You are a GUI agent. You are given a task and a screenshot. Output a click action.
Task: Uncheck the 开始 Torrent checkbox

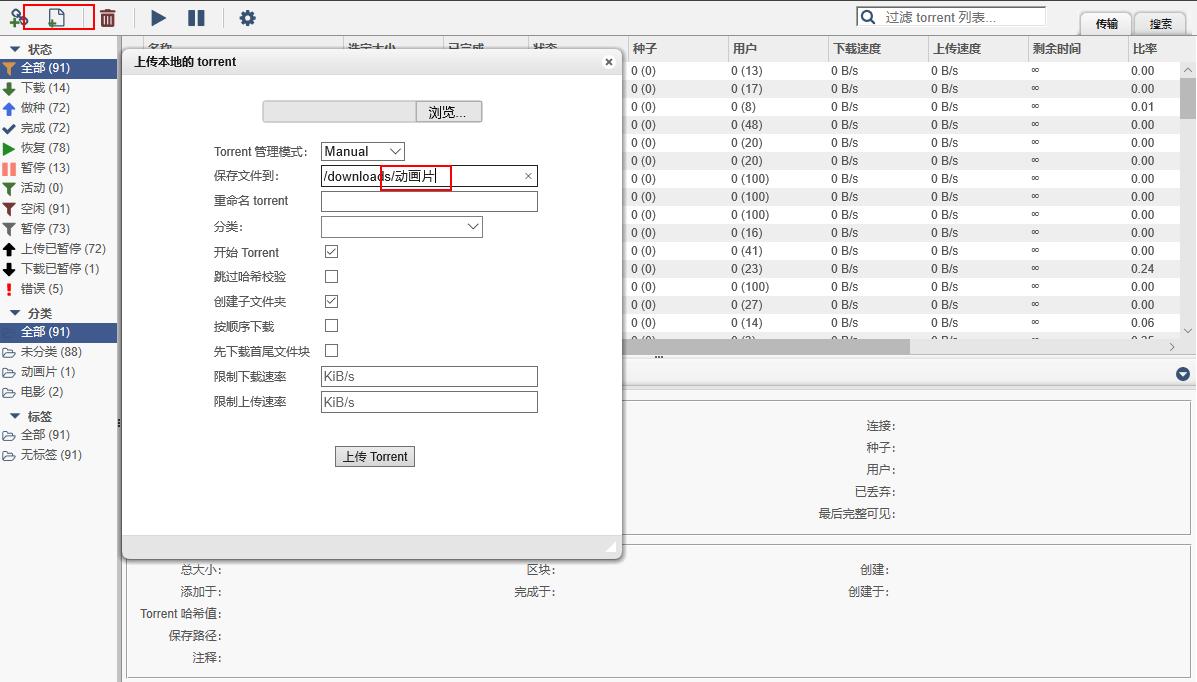coord(331,251)
